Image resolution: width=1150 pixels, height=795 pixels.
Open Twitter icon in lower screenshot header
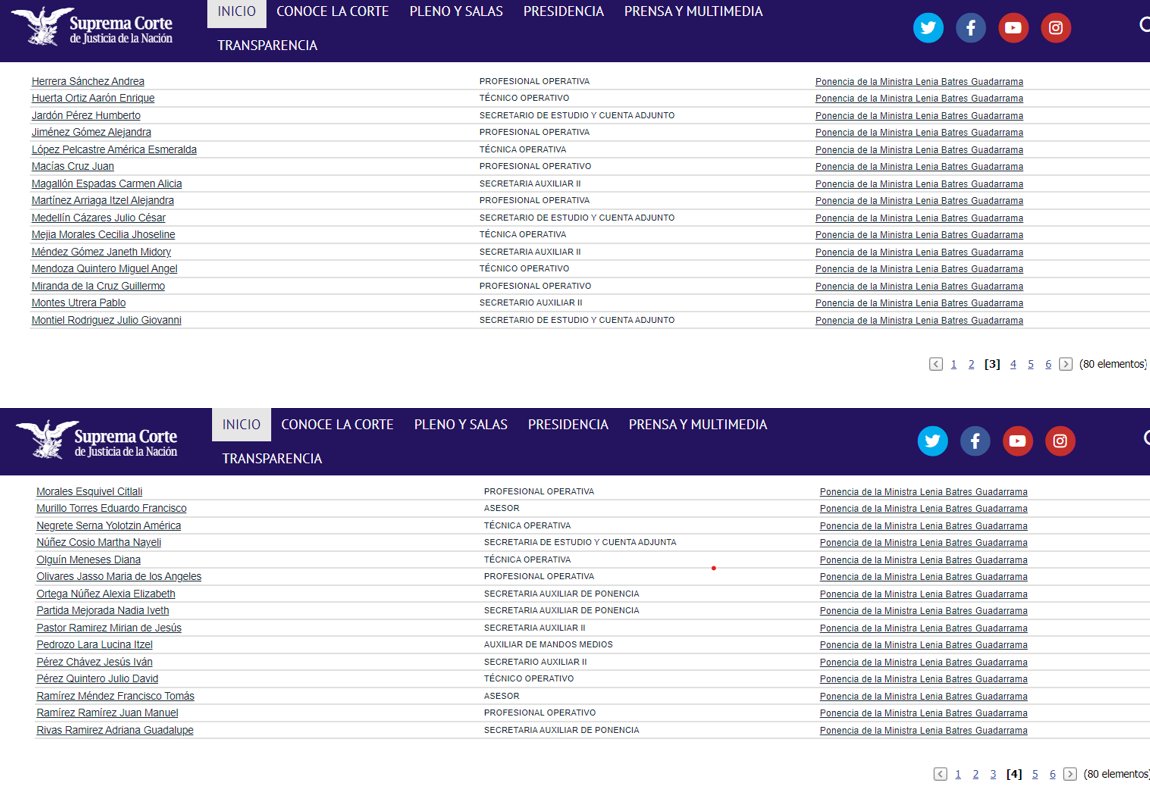point(932,441)
